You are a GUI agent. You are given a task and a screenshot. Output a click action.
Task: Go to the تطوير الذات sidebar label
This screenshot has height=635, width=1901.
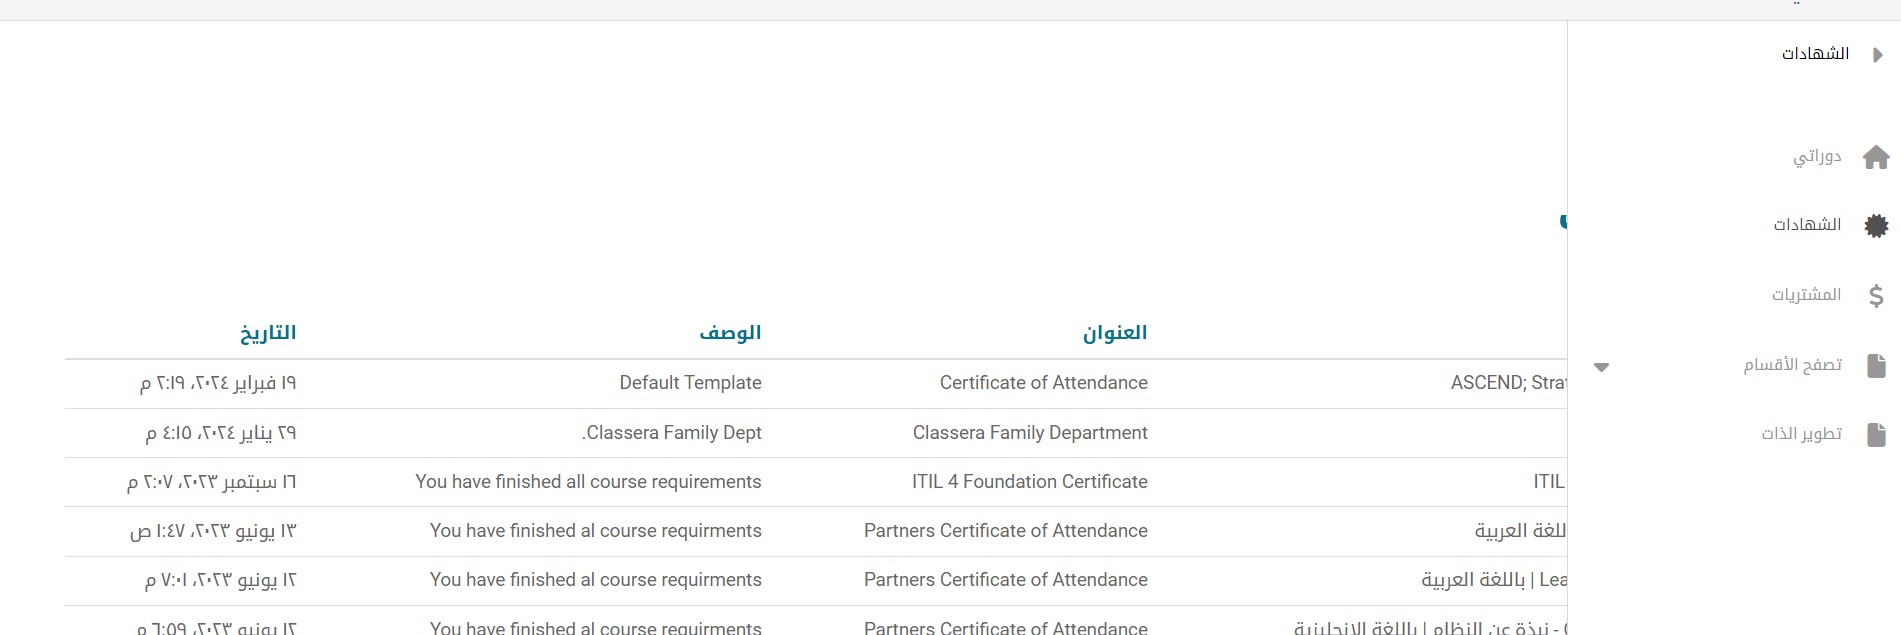click(1801, 434)
